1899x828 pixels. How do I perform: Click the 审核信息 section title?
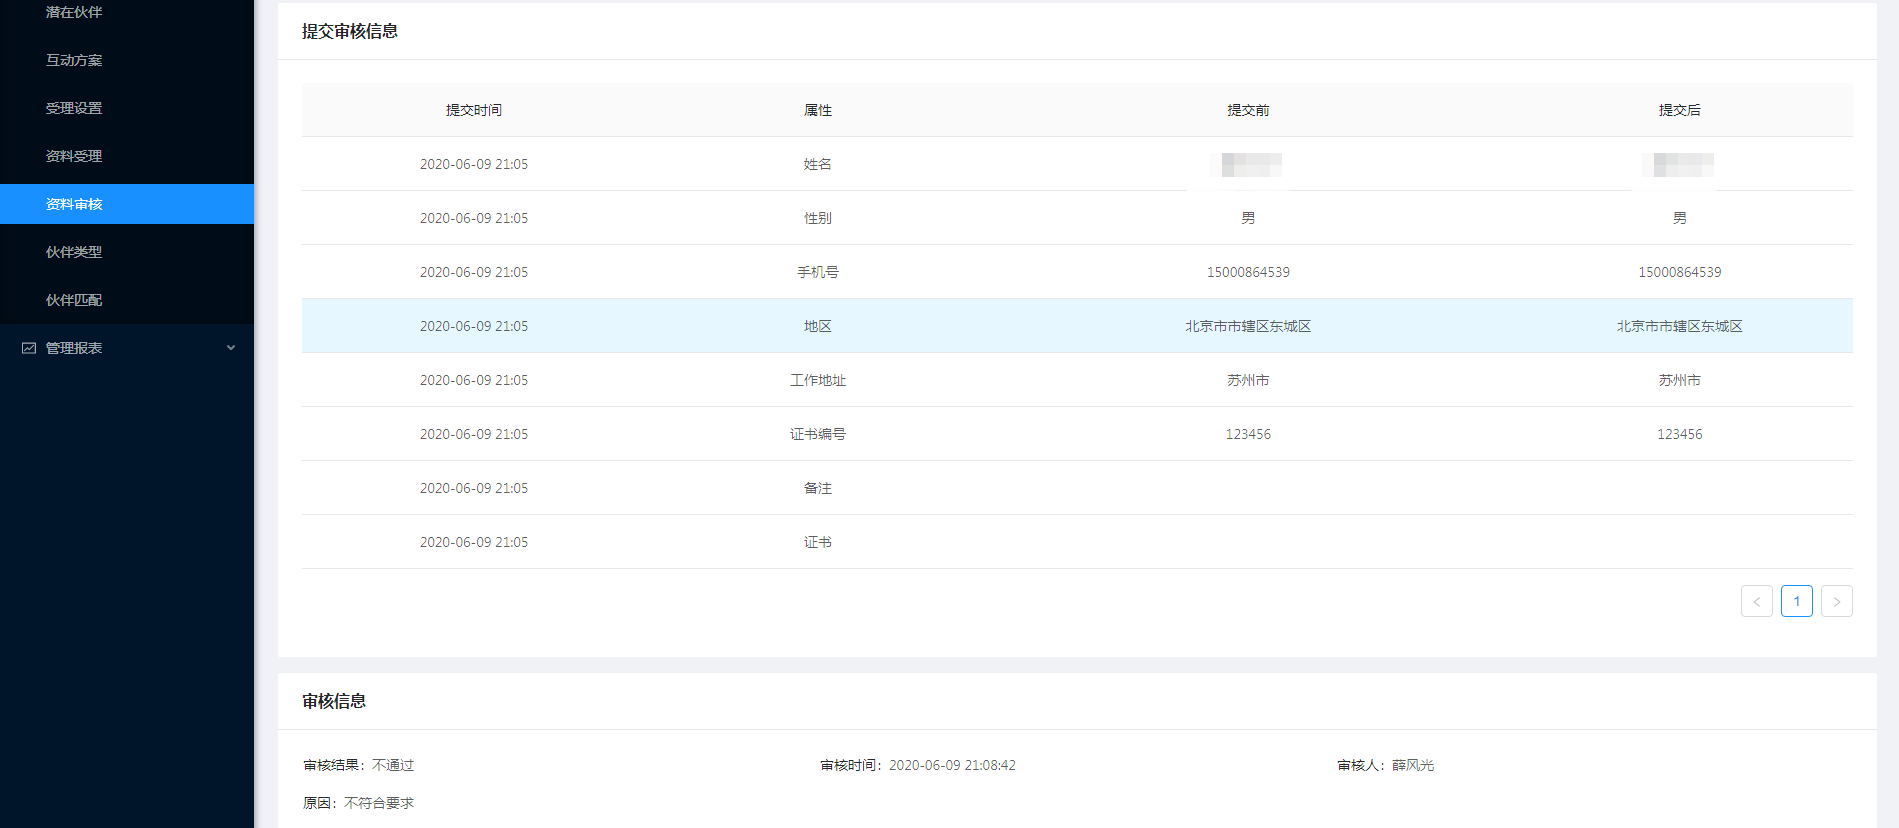click(334, 701)
